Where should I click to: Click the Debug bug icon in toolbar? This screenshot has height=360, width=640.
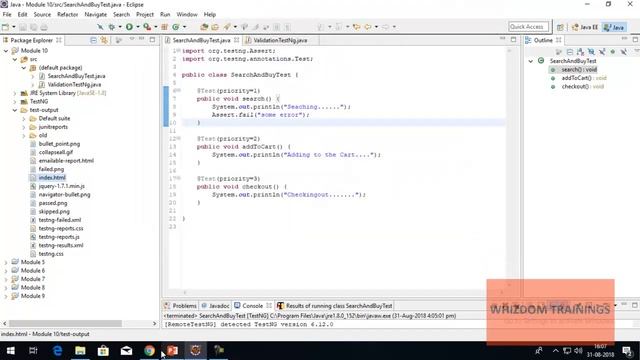click(x=111, y=27)
